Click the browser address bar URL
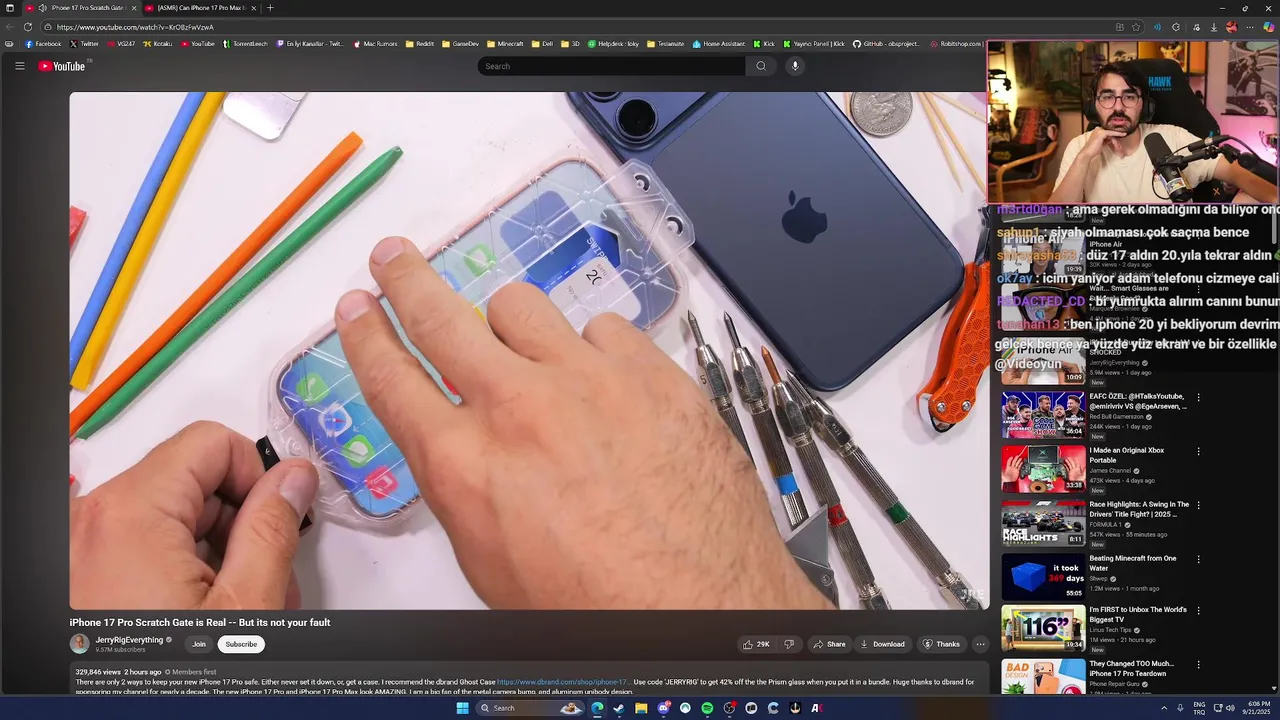This screenshot has width=1280, height=720. (x=135, y=27)
